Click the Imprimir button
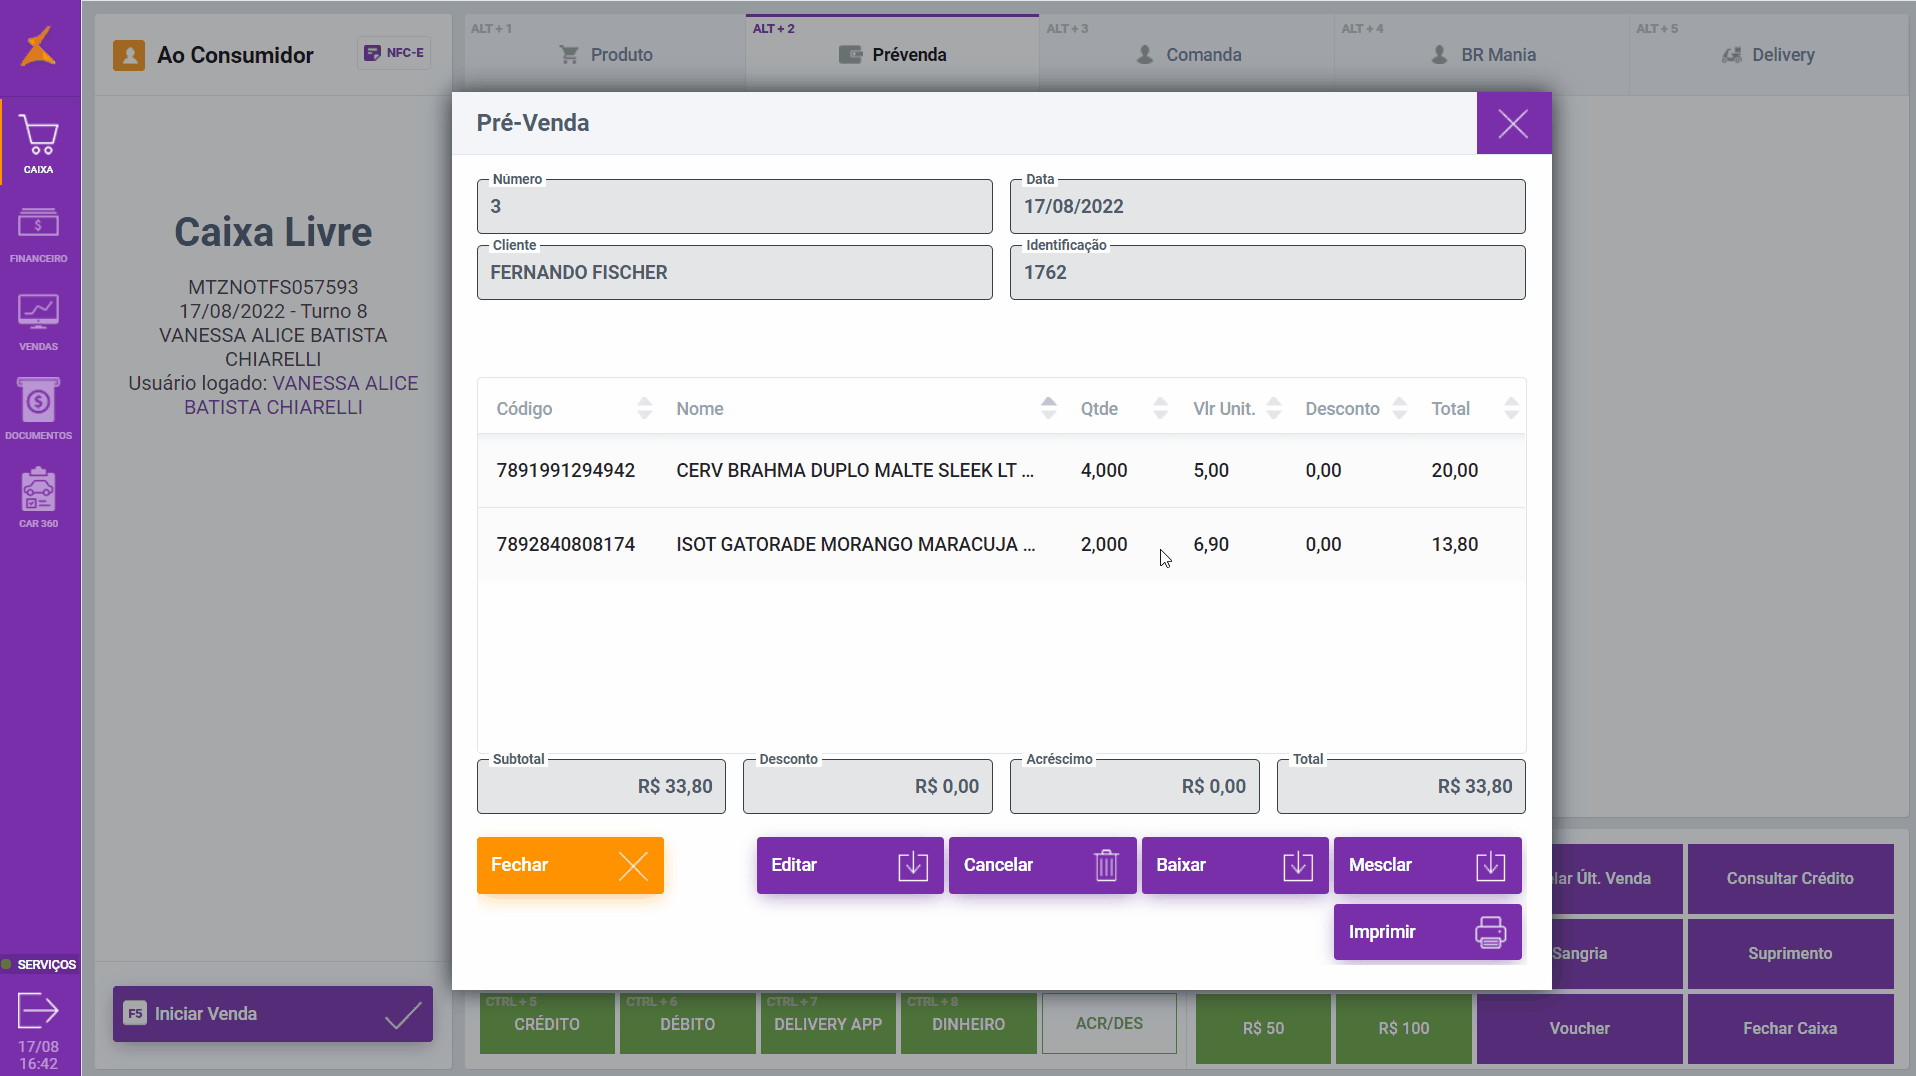The width and height of the screenshot is (1916, 1076). tap(1427, 932)
